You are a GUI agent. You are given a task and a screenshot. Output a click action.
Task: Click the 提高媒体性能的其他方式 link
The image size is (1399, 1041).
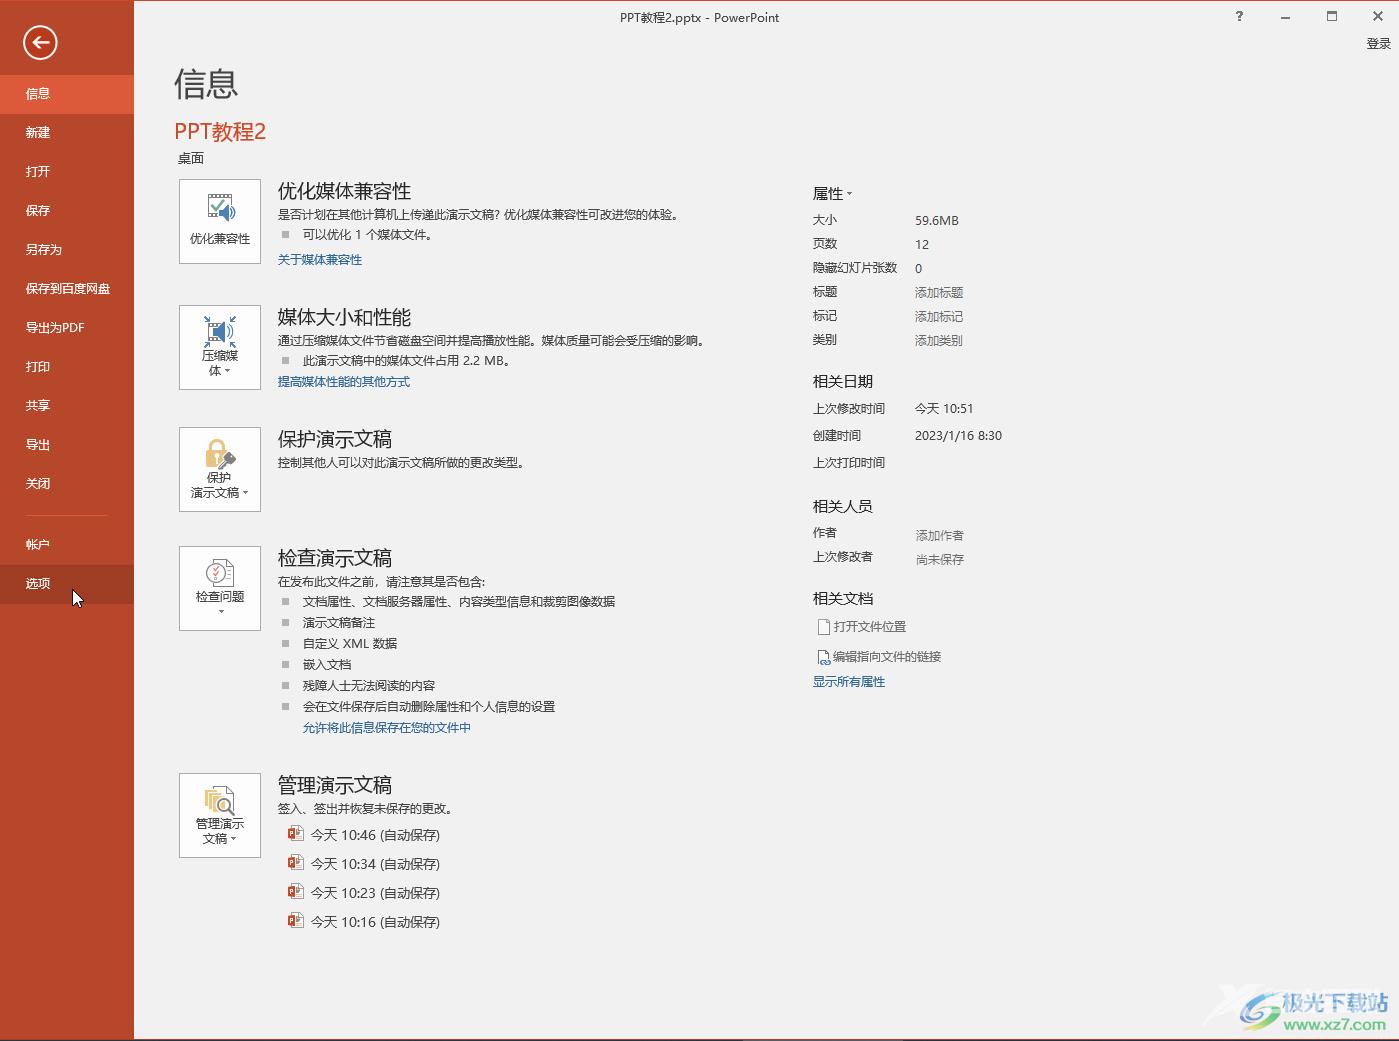coord(344,382)
